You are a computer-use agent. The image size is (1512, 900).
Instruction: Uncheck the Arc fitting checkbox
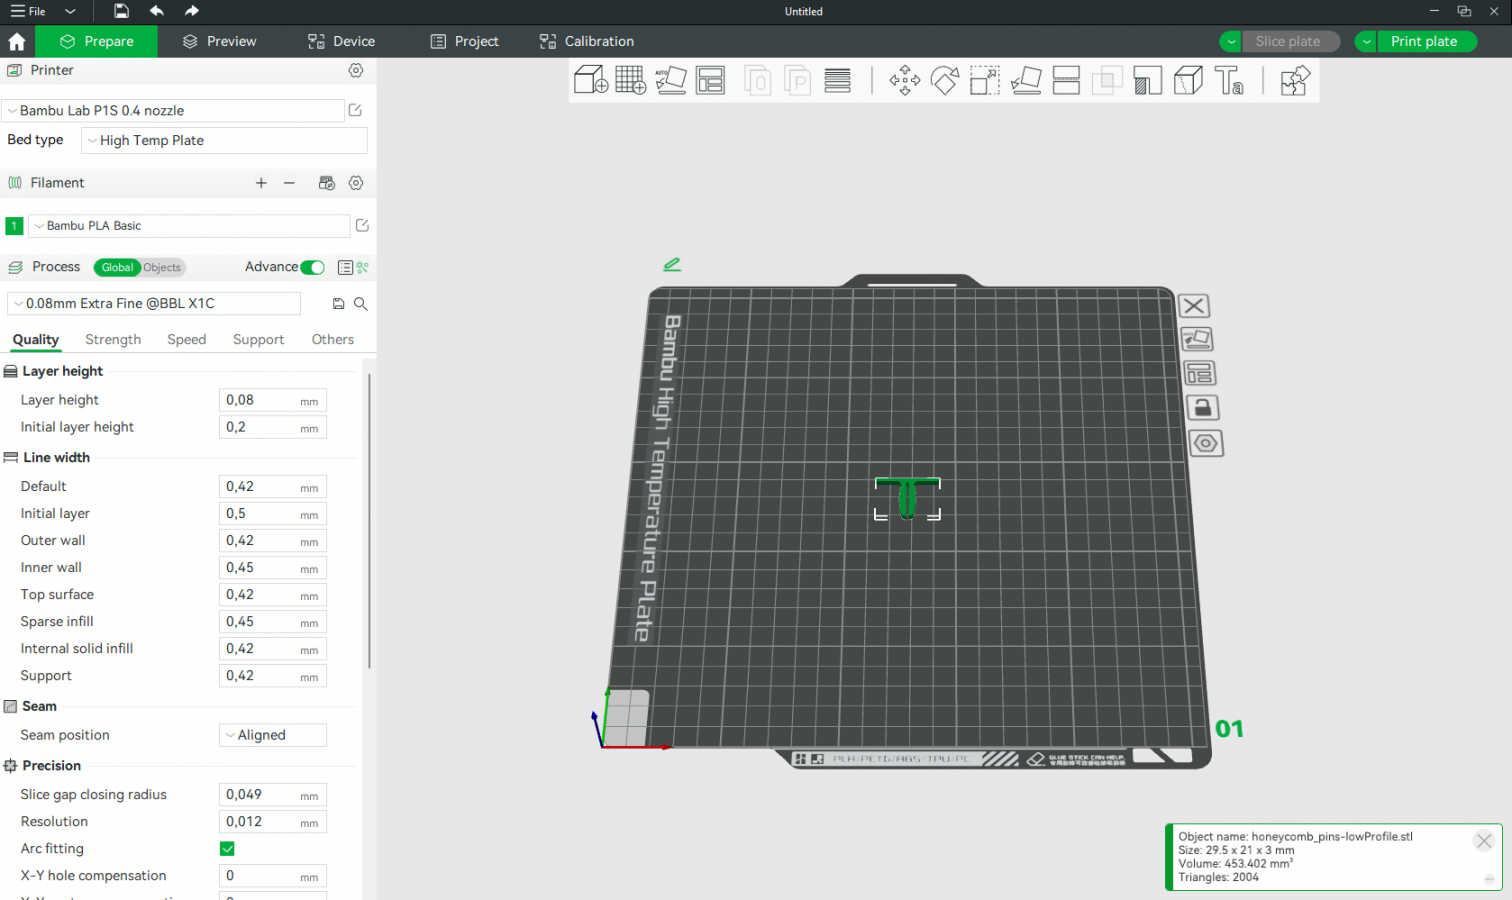227,849
